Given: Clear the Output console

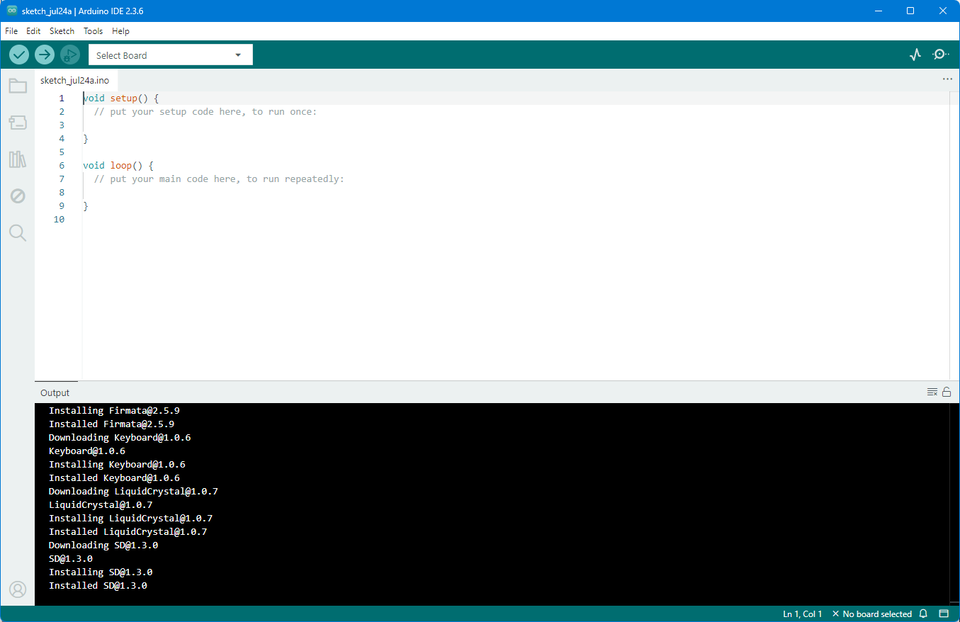Looking at the screenshot, I should click(931, 392).
